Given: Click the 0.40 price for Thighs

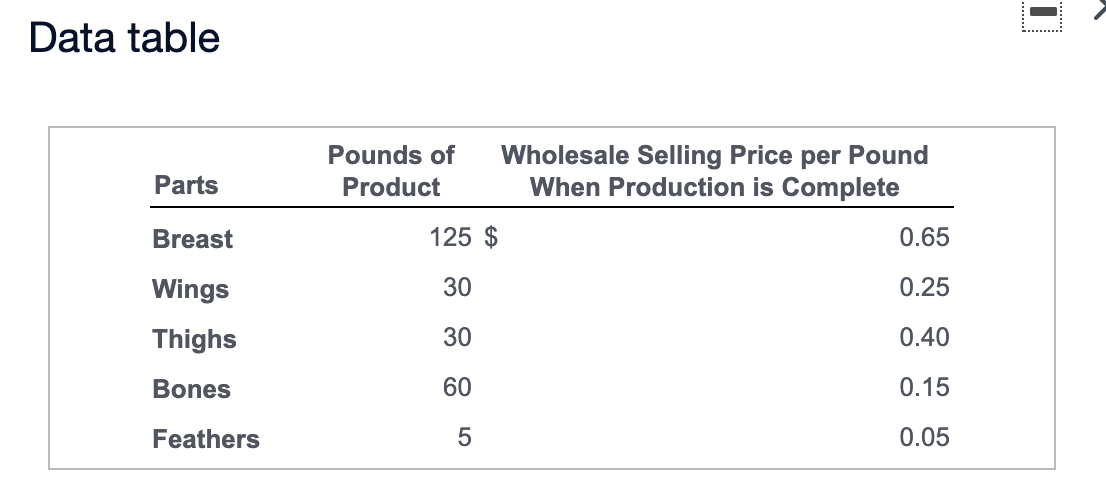Looking at the screenshot, I should [925, 337].
